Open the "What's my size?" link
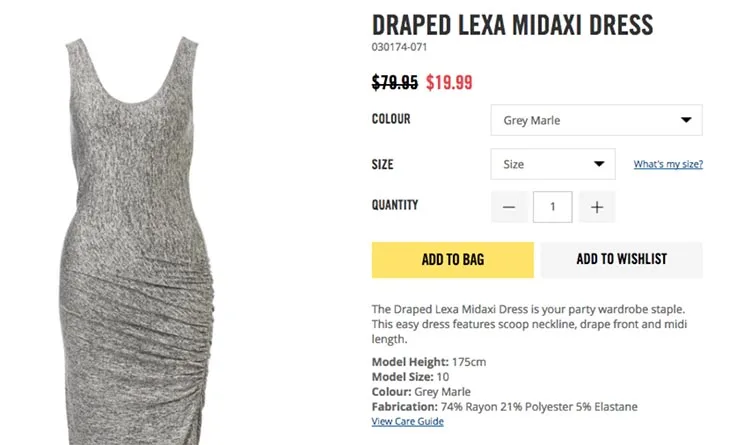The height and width of the screenshot is (445, 750). [668, 164]
